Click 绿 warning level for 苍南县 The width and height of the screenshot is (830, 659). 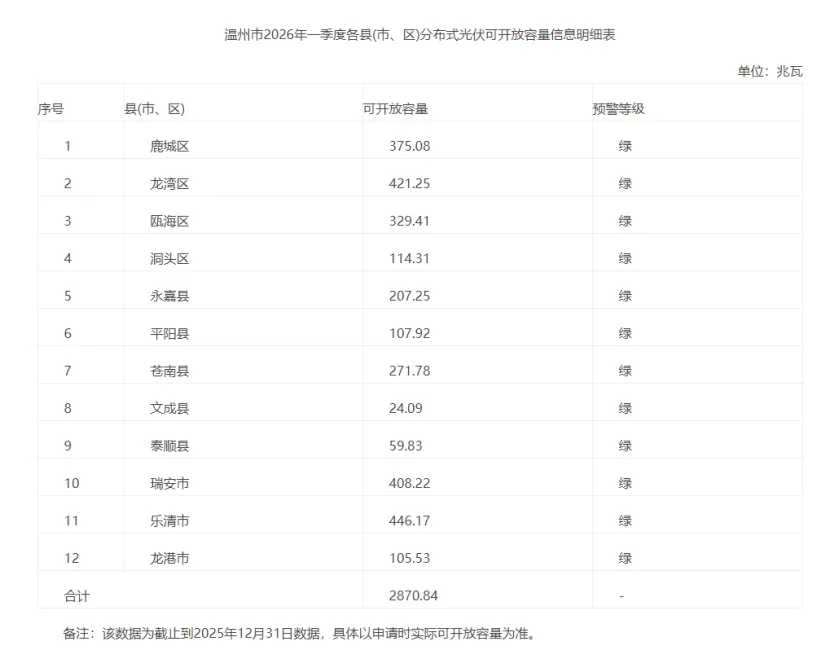[625, 371]
